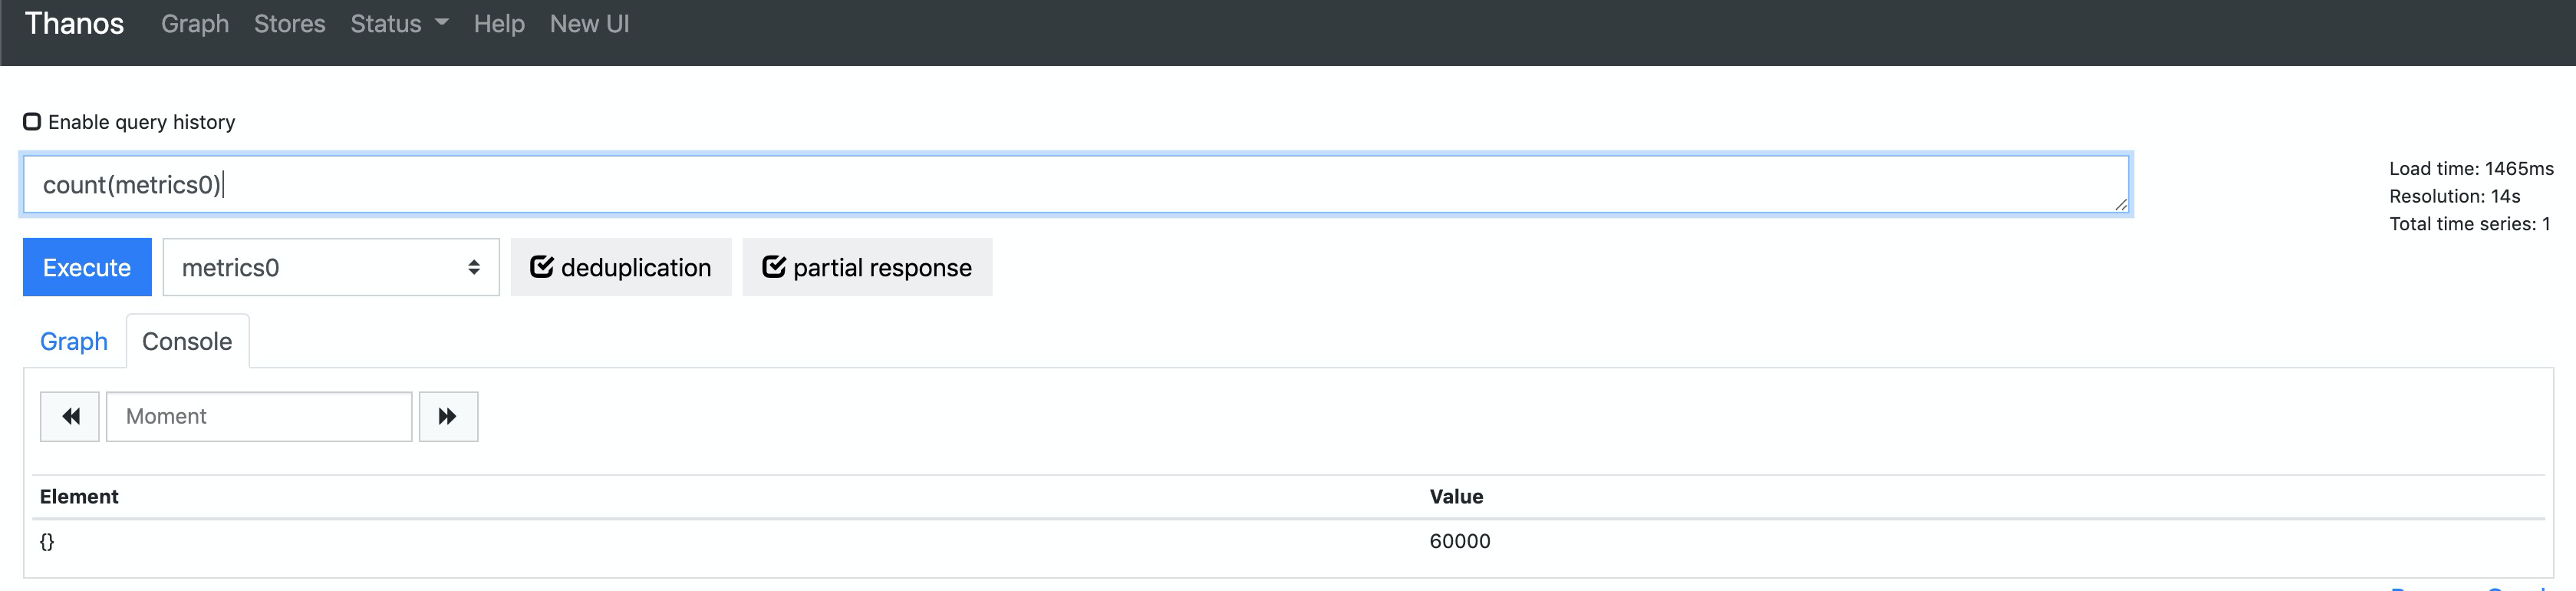2576x591 pixels.
Task: Click the metric selector up-down arrows
Action: pyautogui.click(x=474, y=267)
